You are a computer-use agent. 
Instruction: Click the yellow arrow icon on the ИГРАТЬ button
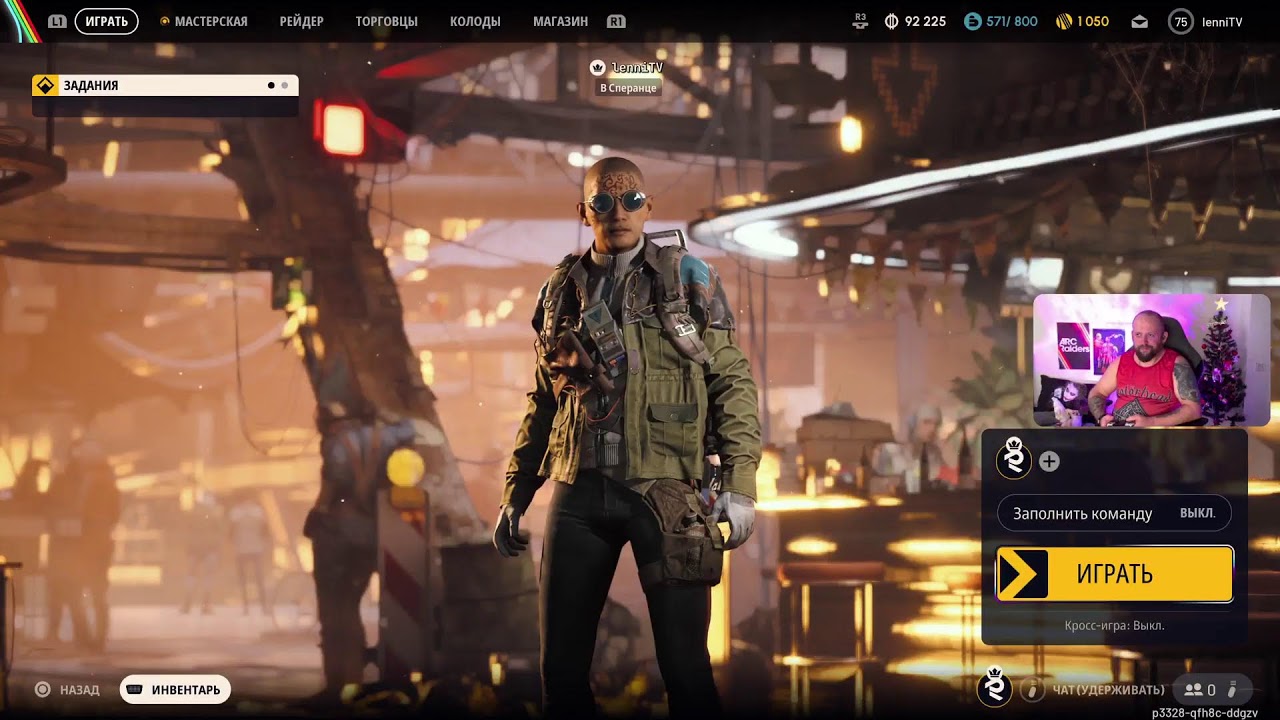[x=1023, y=574]
